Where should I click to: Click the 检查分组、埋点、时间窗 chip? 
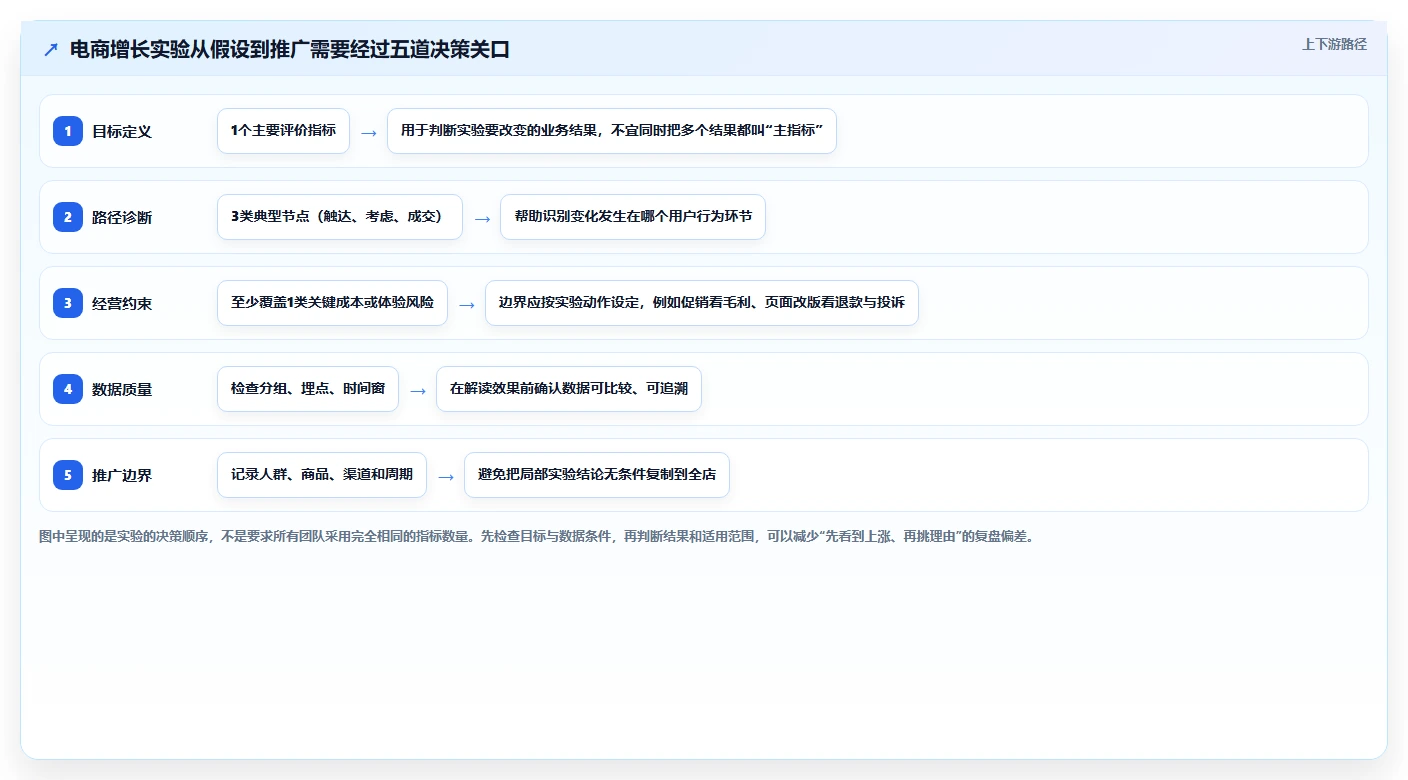pos(308,389)
